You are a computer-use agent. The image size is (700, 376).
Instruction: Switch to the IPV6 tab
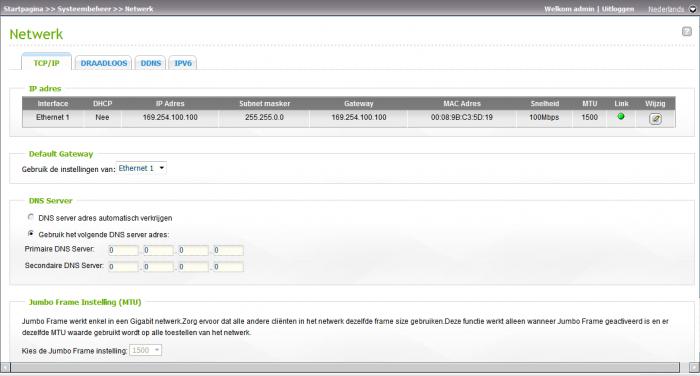click(x=183, y=63)
